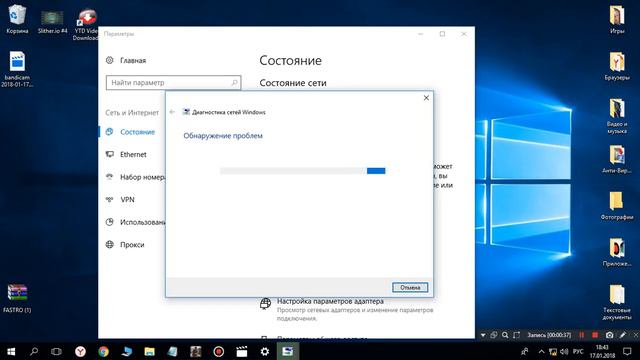Click the Отмена button in diagnostics dialog
Image resolution: width=640 pixels, height=360 pixels.
click(x=410, y=287)
